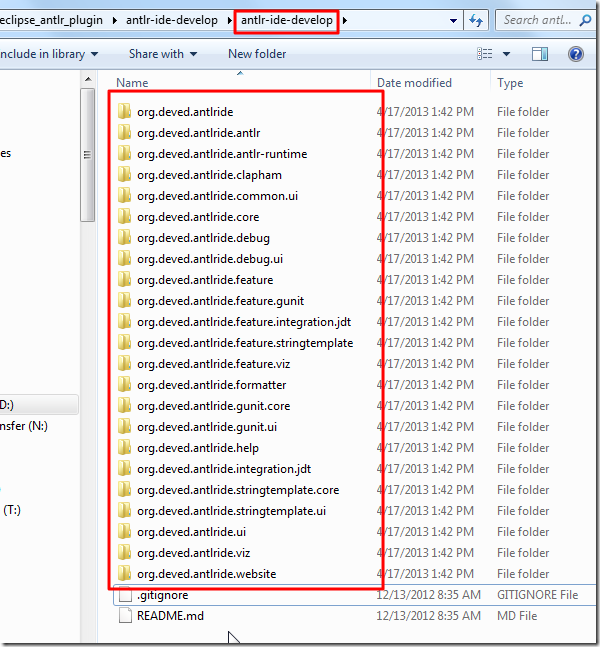Select folder icon of org.deved.antlride.antlr-runtime
The height and width of the screenshot is (647, 600).
click(124, 153)
